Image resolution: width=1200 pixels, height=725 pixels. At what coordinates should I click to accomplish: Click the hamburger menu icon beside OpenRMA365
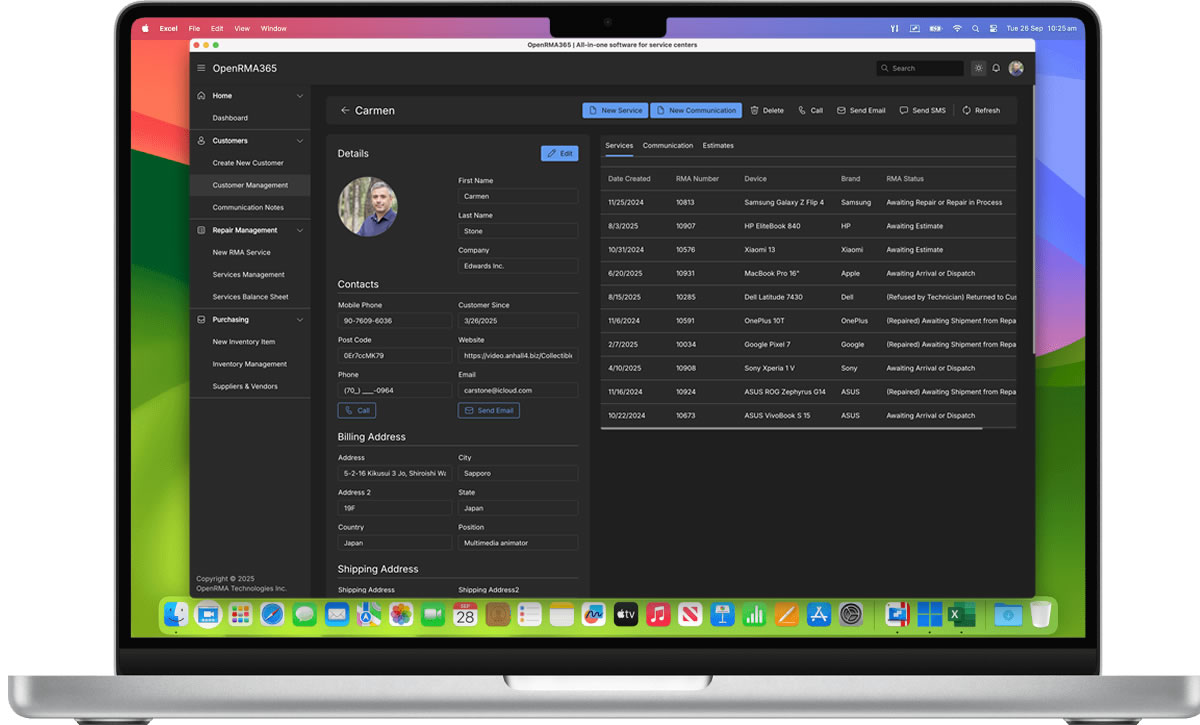click(x=201, y=68)
